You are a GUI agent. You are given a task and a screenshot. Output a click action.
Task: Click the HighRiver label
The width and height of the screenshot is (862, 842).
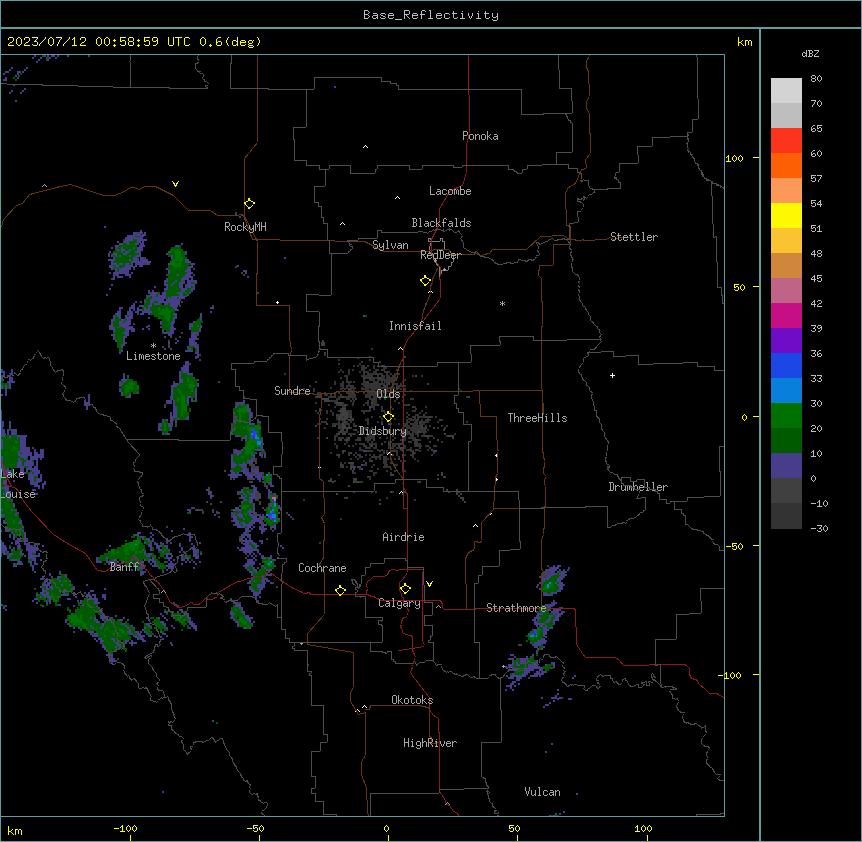point(430,743)
